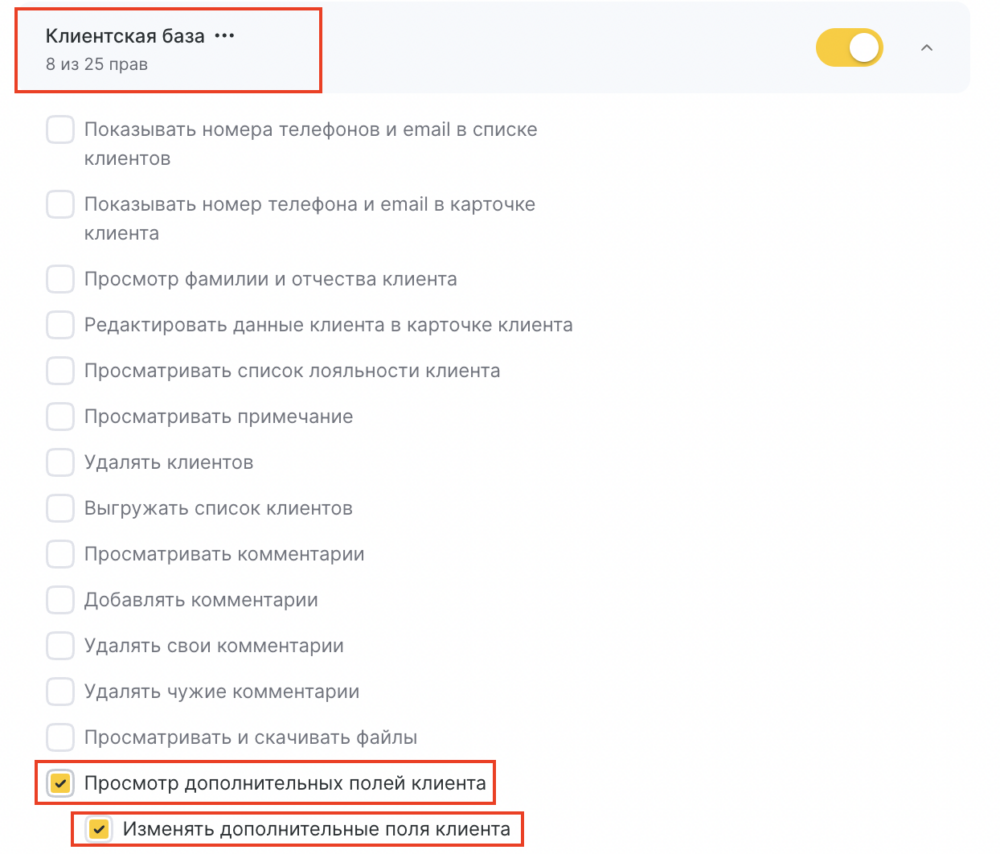Check Выгружать список клиентов

coord(60,508)
